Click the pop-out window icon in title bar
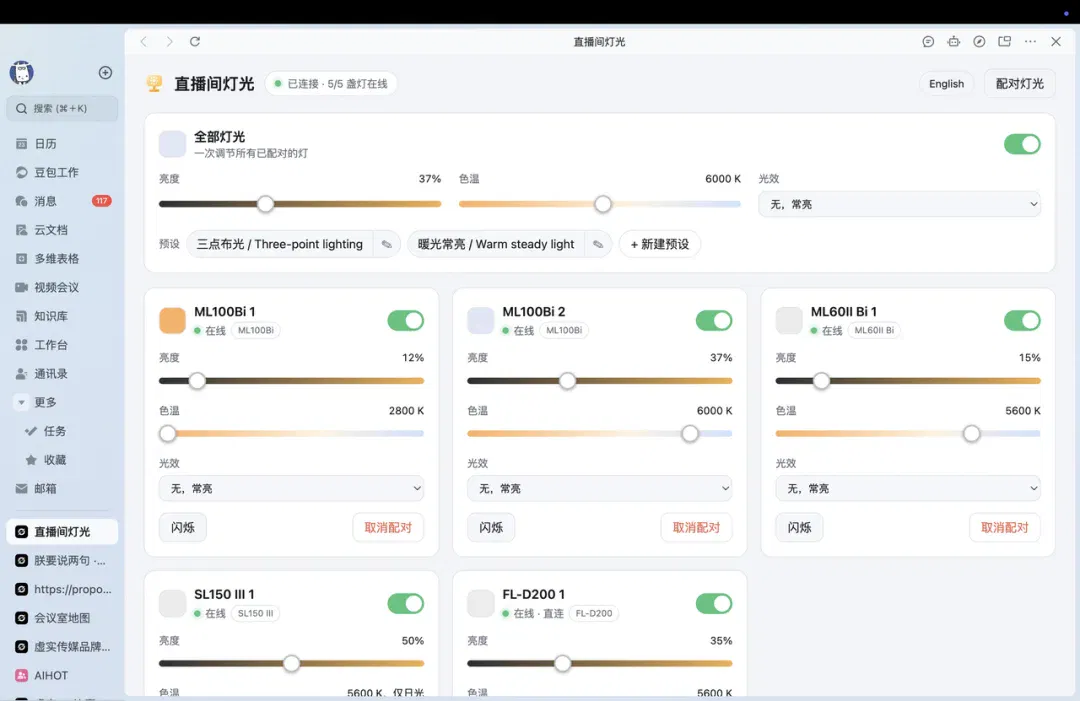 (1004, 41)
